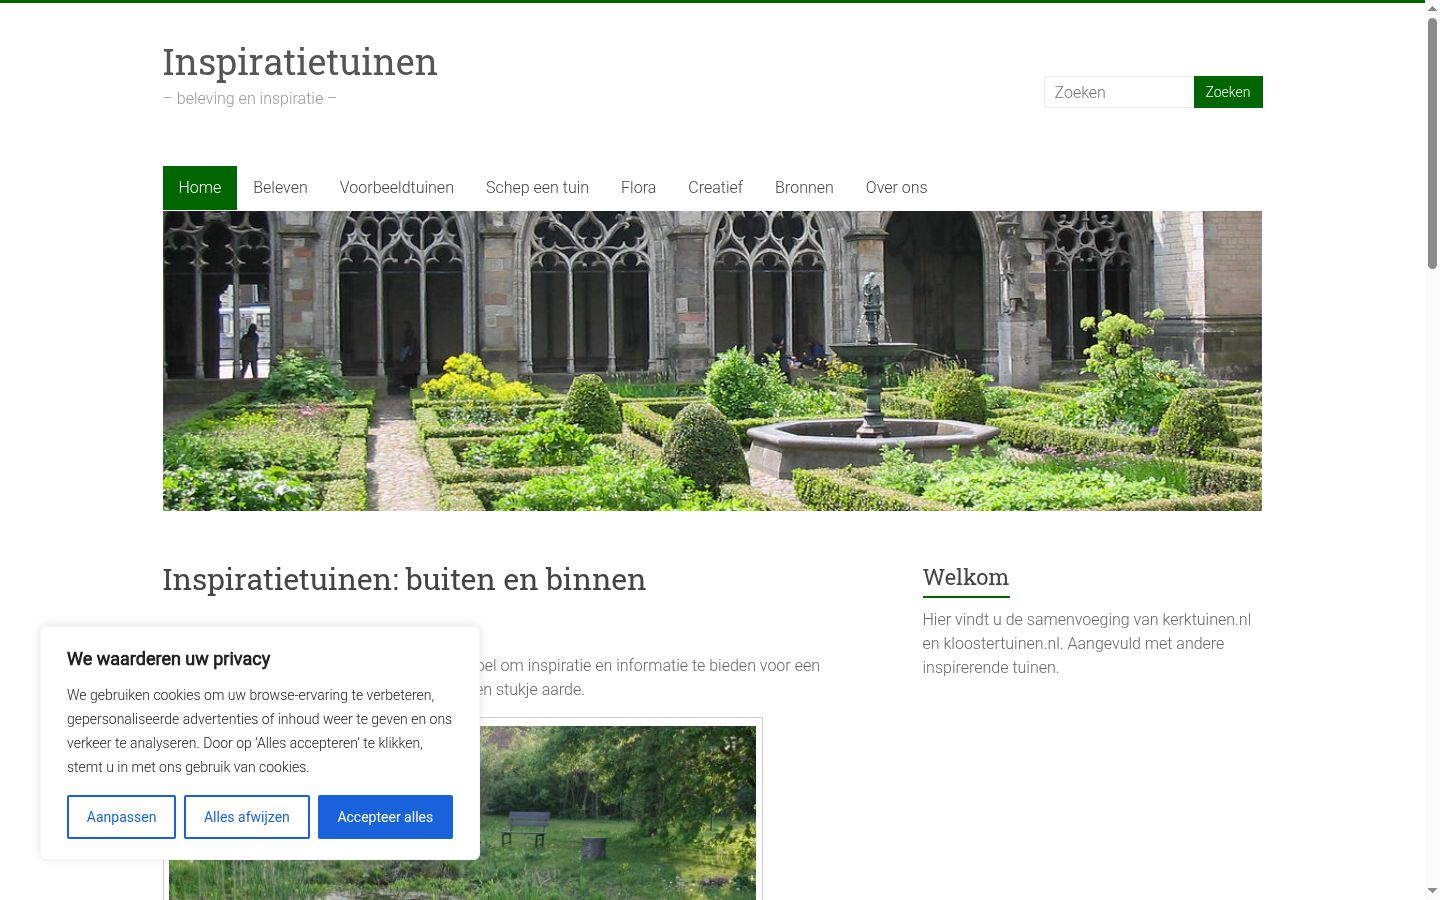Click the 'Inspiratietuinen: buiten en binnen' heading

coord(404,580)
